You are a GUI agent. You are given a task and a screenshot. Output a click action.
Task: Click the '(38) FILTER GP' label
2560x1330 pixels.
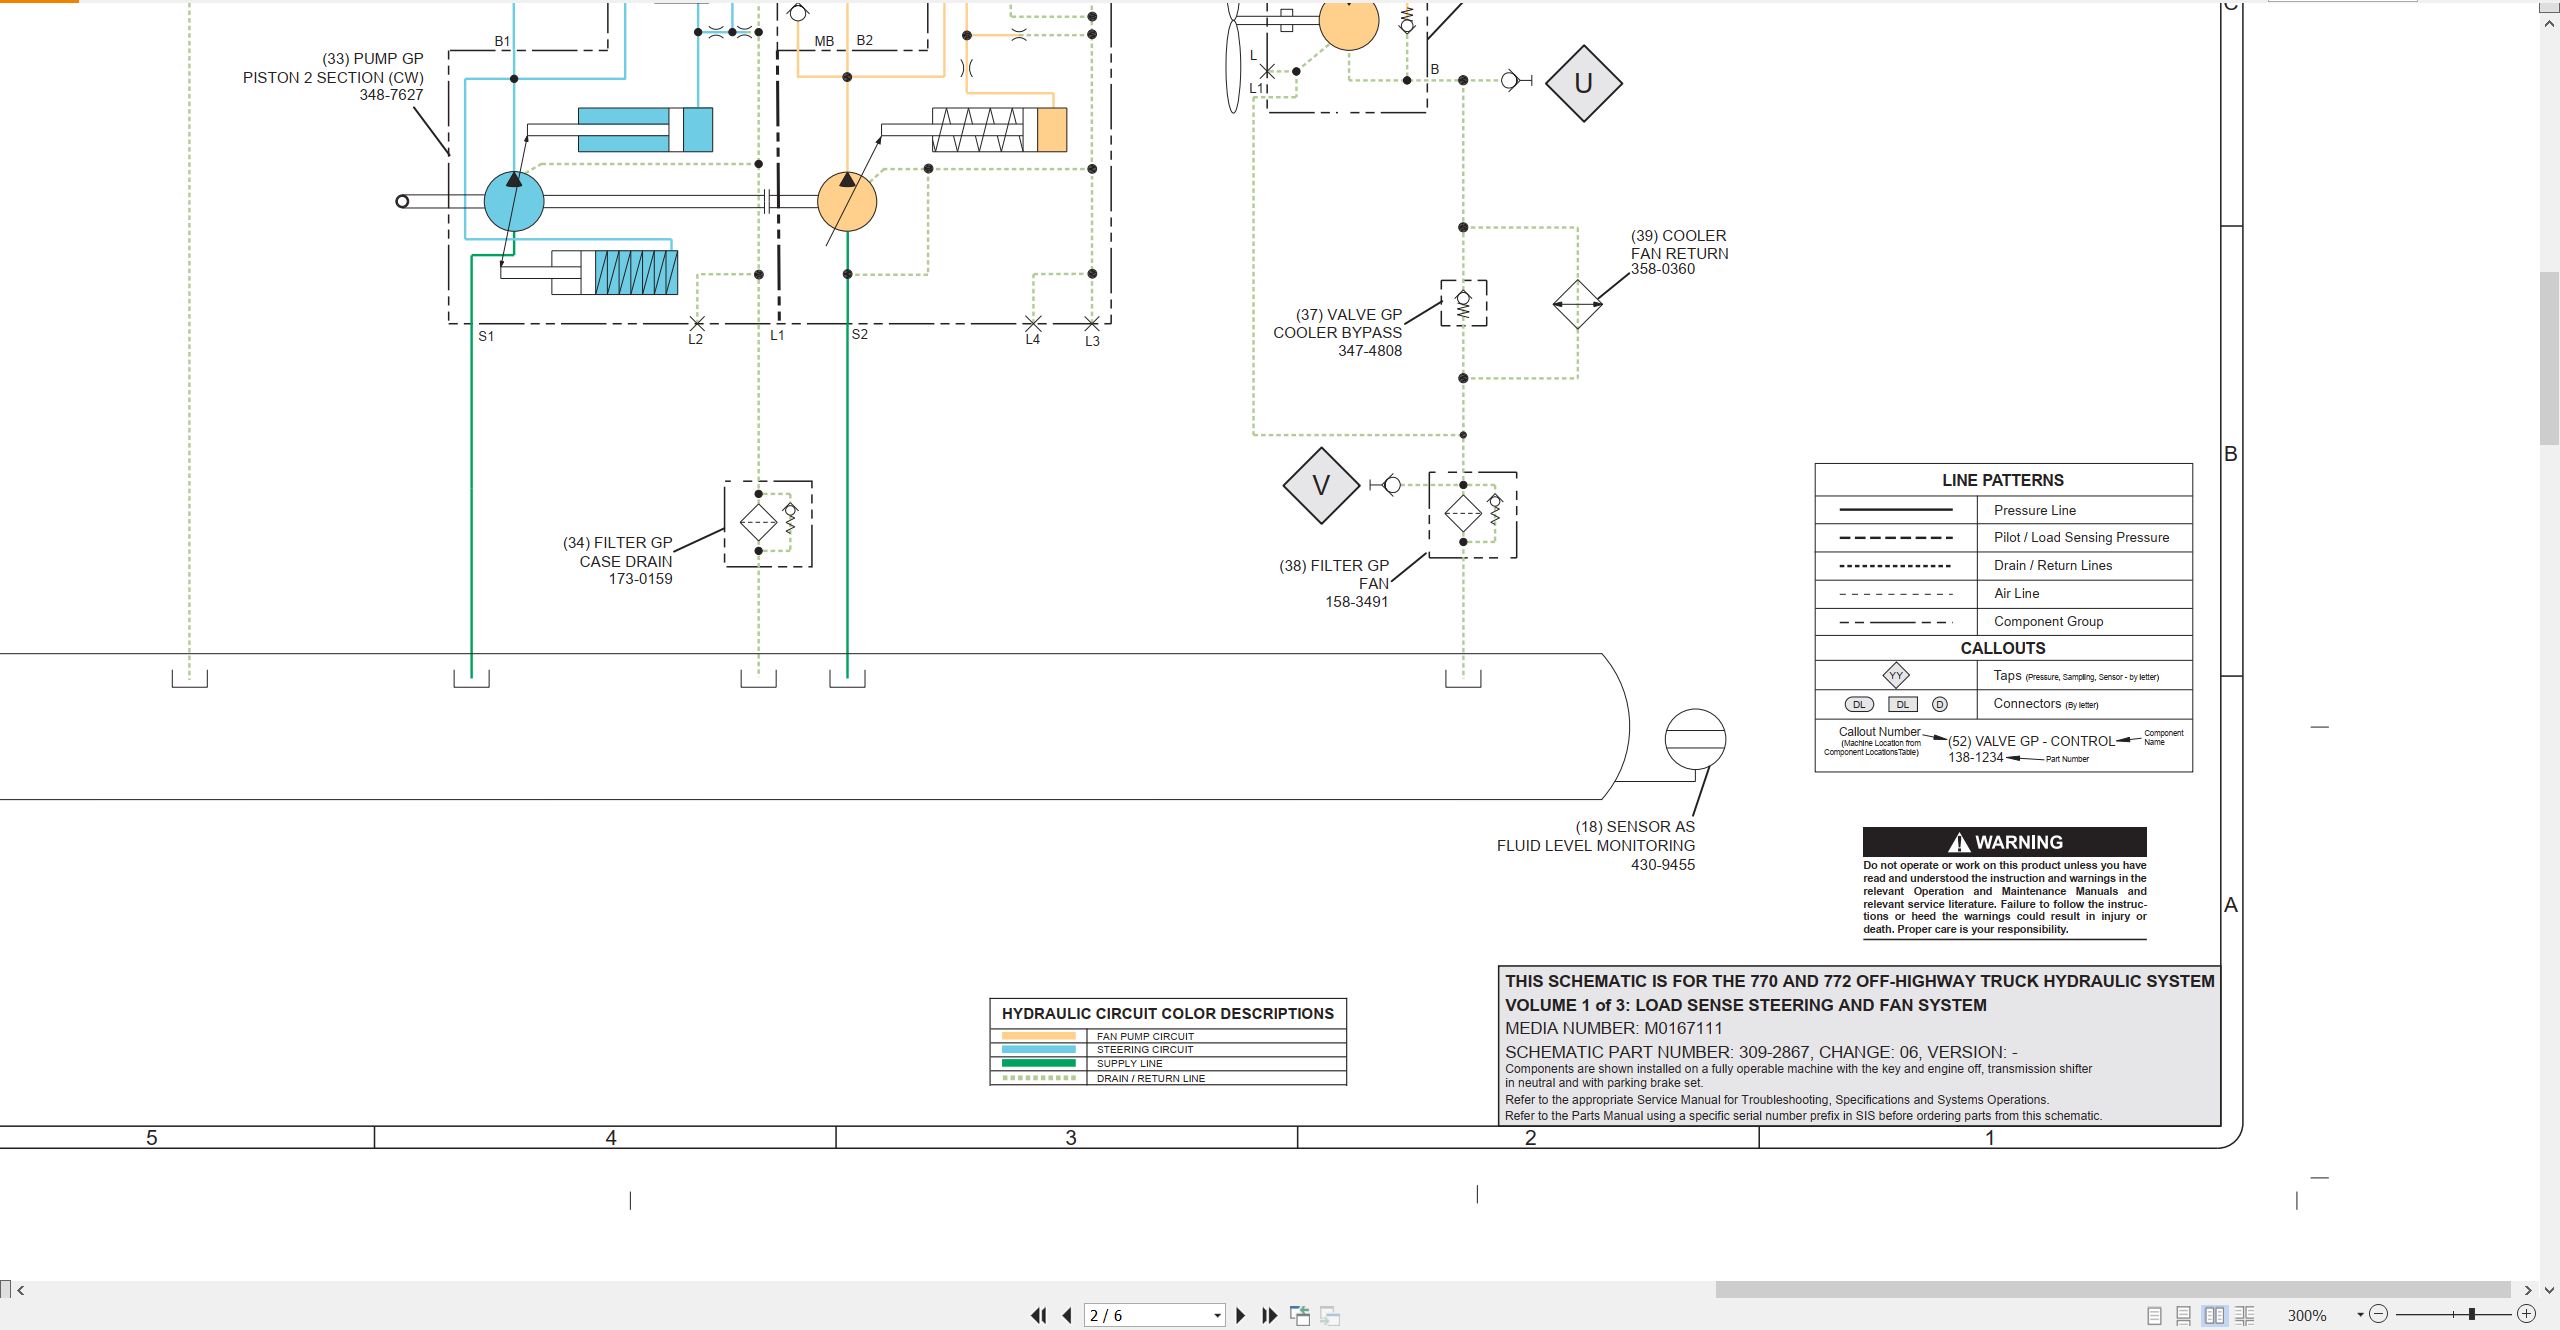pos(1334,566)
